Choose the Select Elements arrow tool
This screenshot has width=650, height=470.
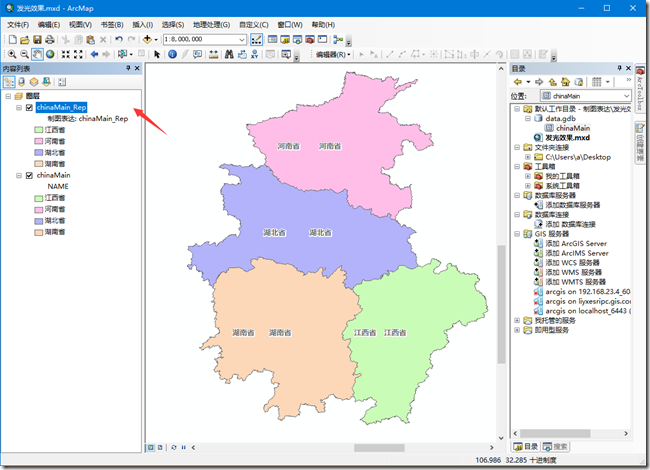[x=157, y=54]
